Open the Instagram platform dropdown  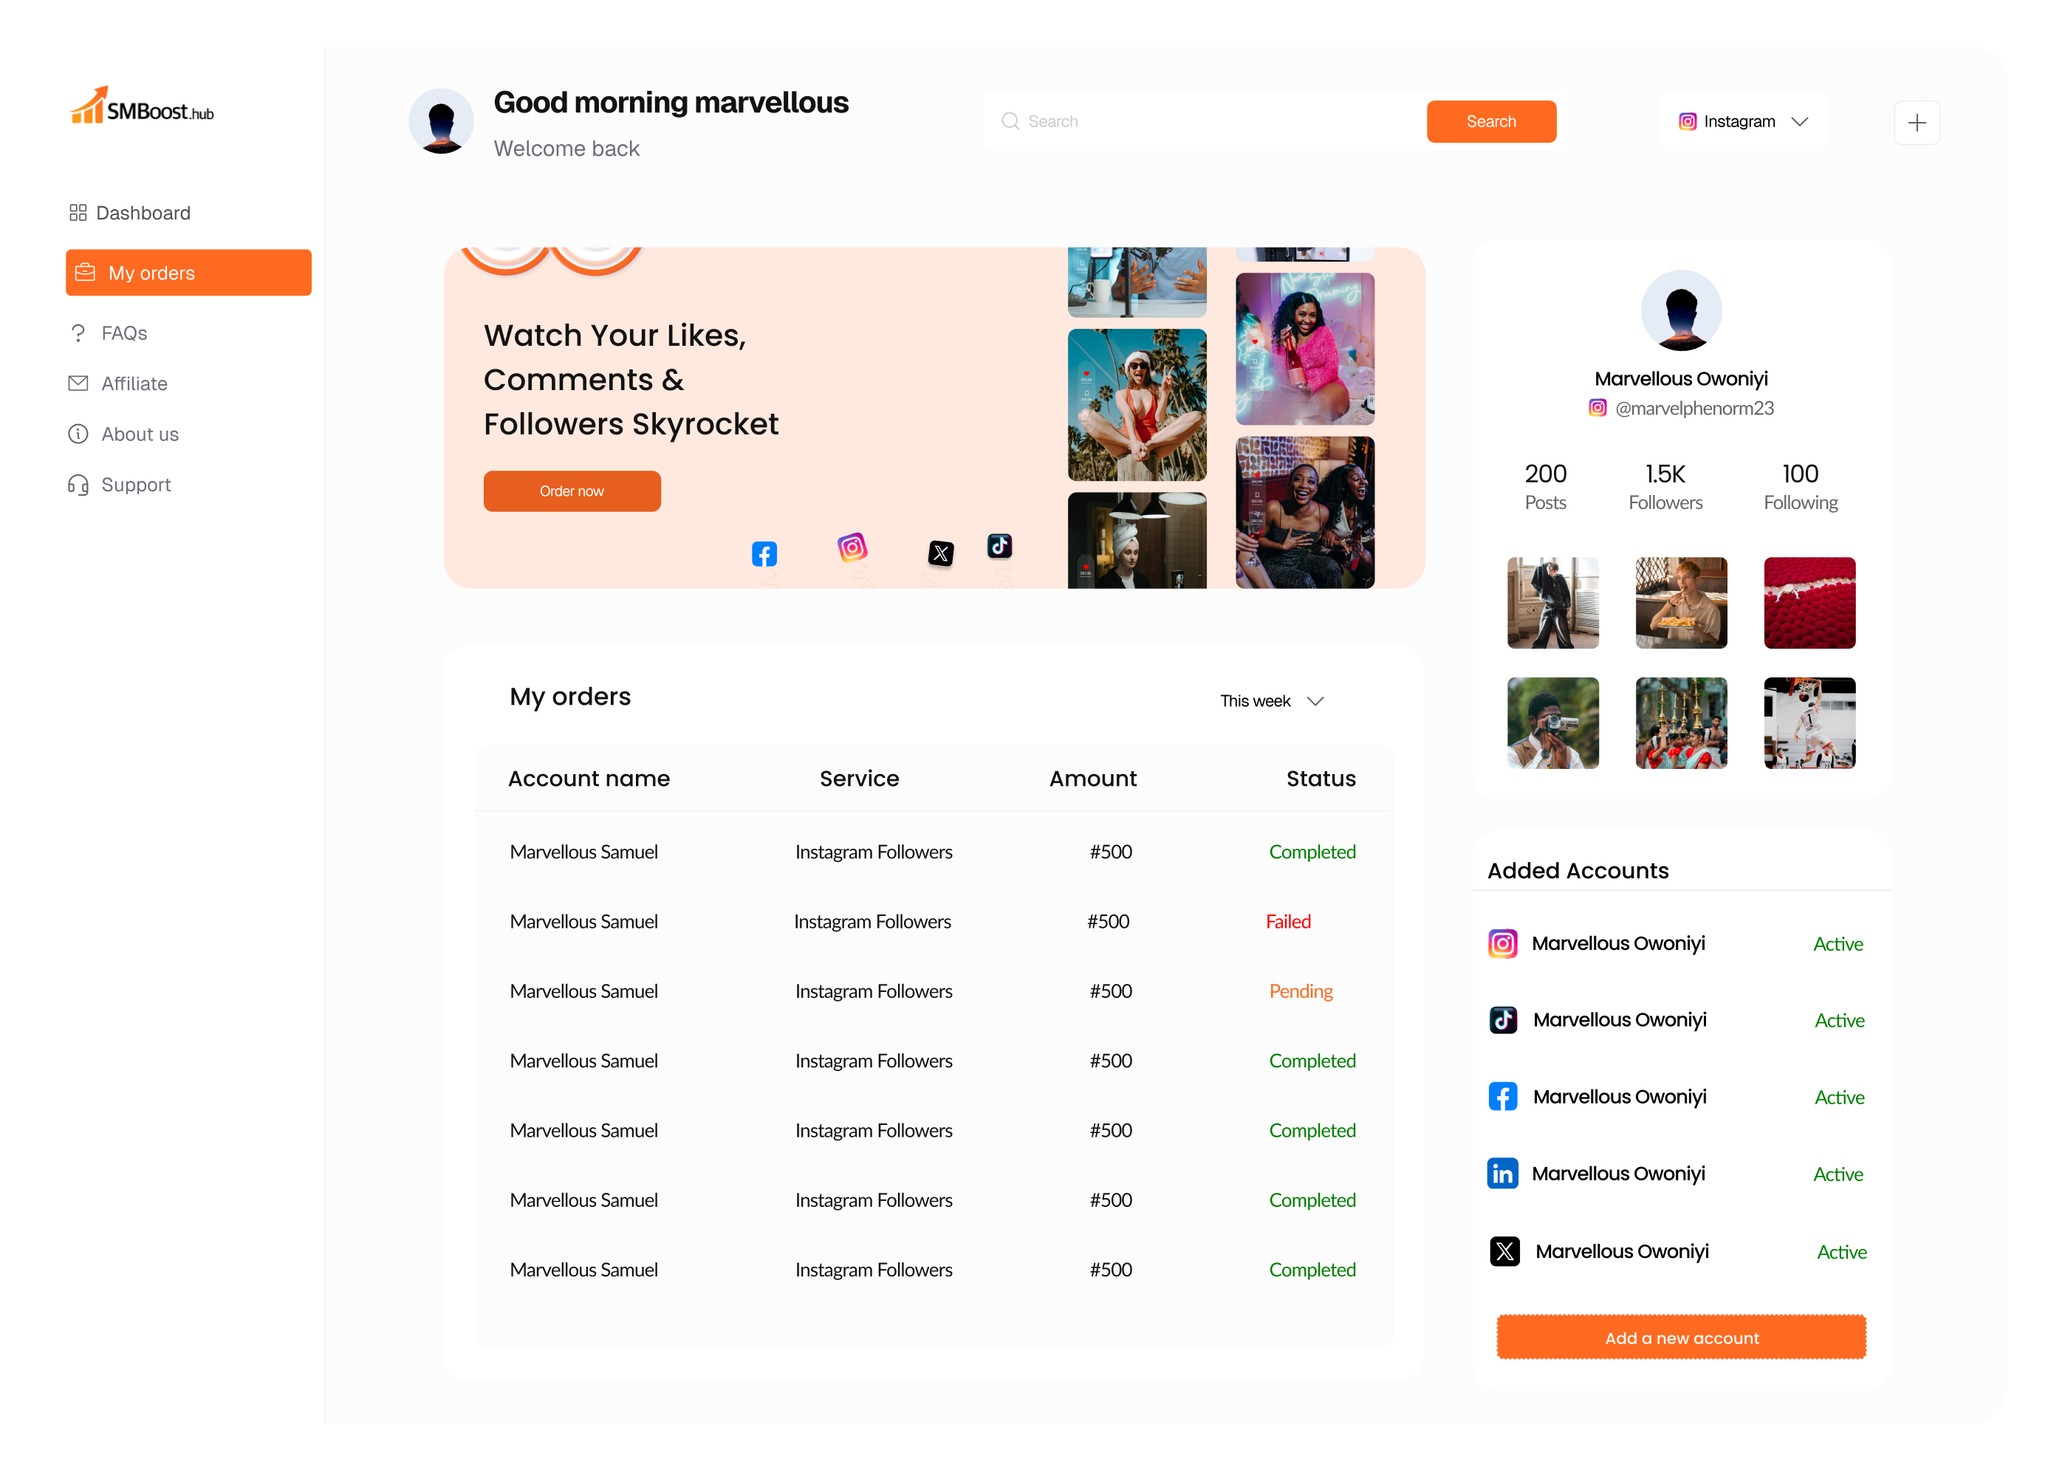tap(1744, 122)
